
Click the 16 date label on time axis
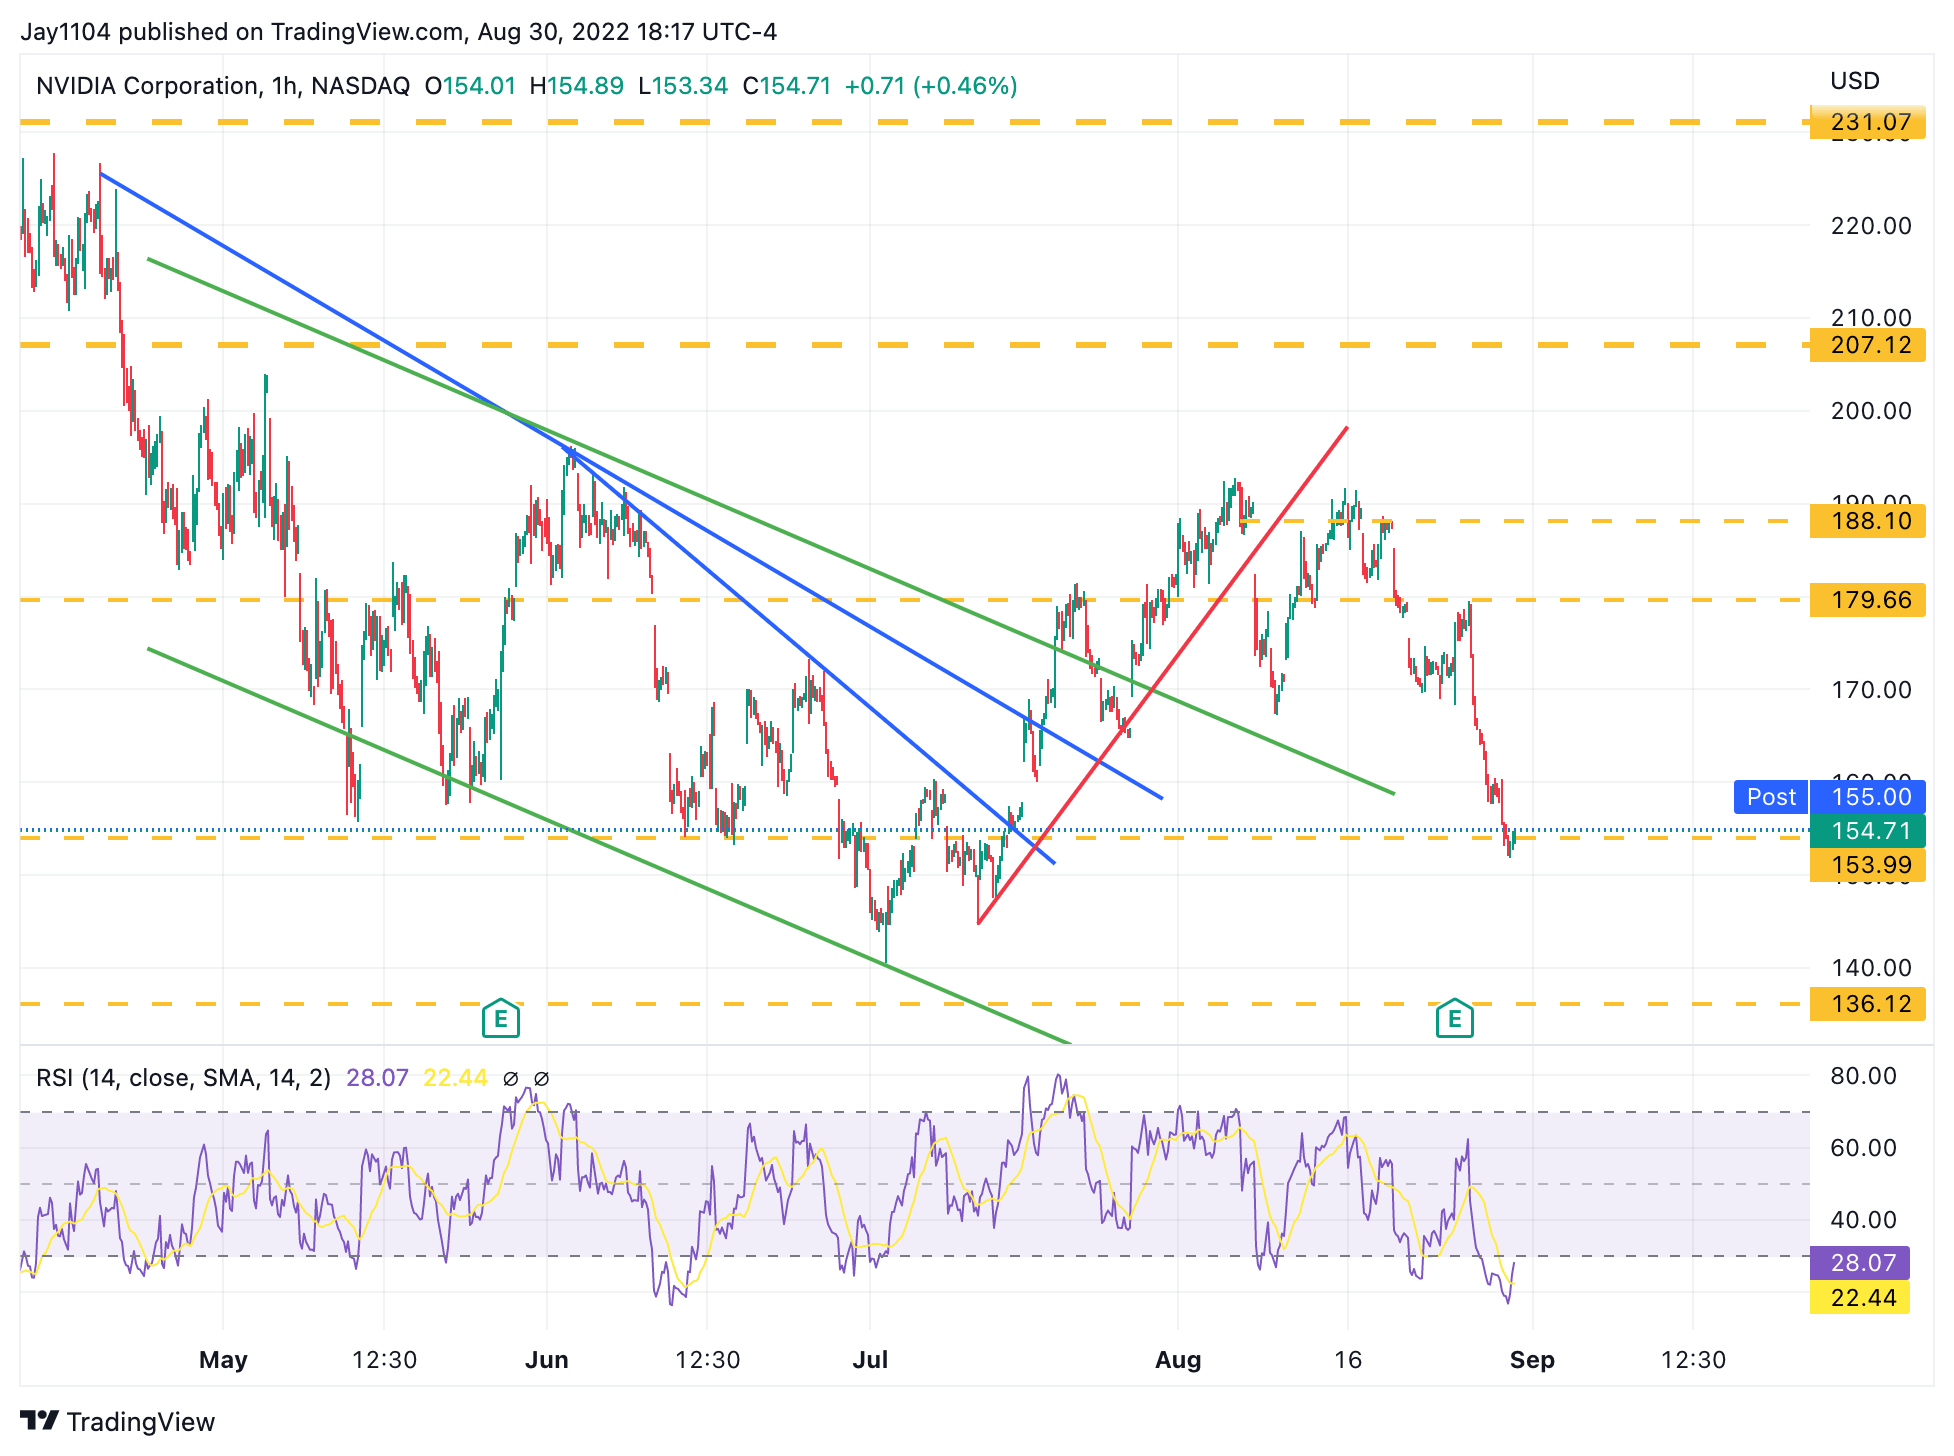click(x=1348, y=1360)
